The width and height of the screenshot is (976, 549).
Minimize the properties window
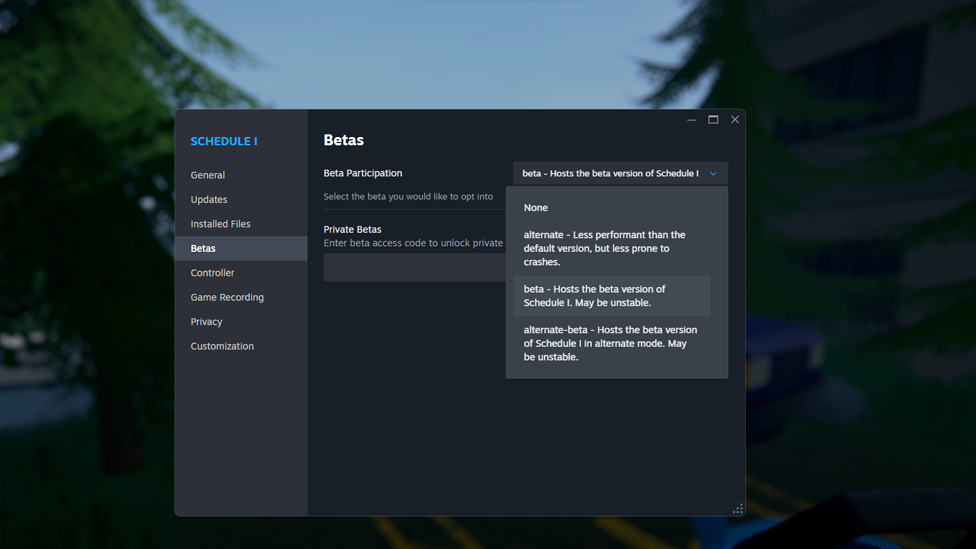[692, 120]
